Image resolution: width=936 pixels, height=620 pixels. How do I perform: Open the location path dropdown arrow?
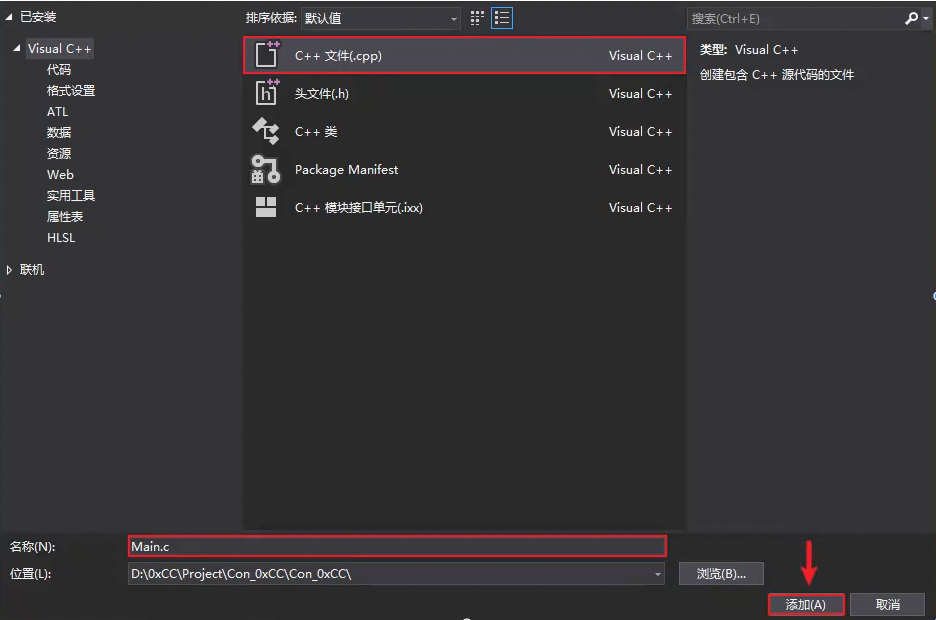click(x=657, y=574)
